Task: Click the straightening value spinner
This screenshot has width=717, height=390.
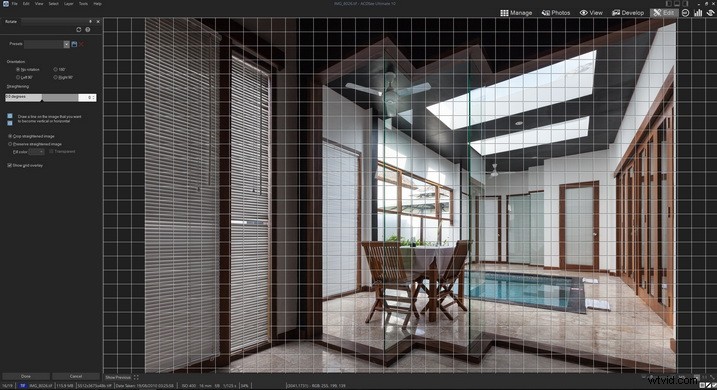Action: pyautogui.click(x=93, y=97)
